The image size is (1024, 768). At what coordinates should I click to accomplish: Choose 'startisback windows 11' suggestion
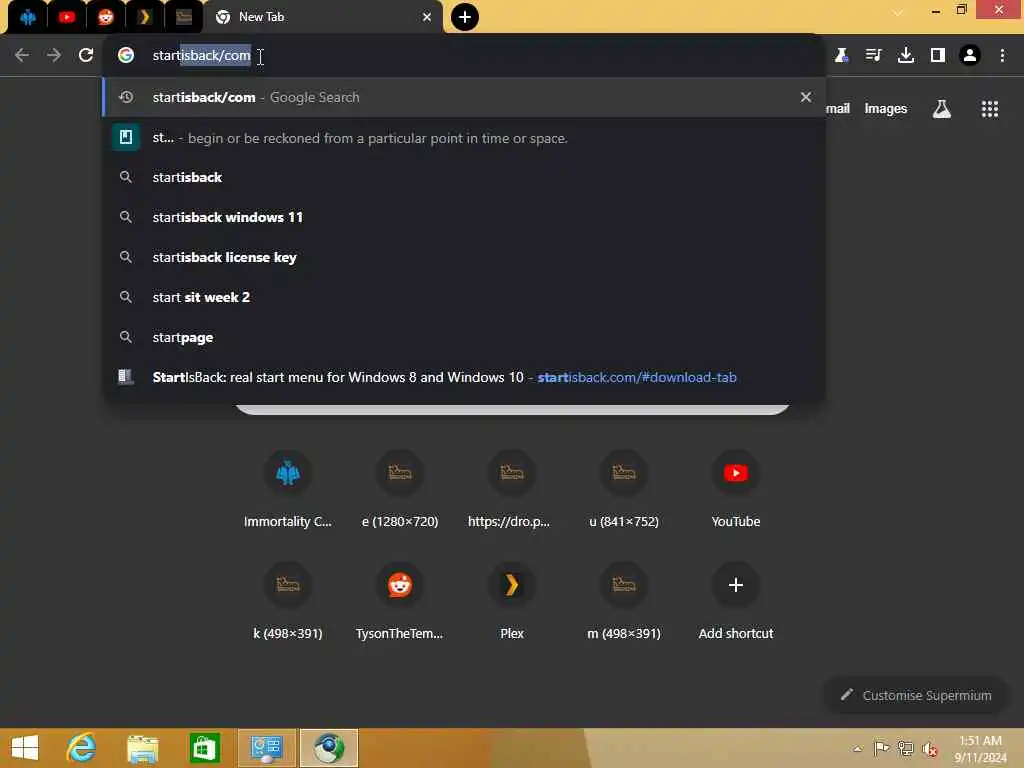(464, 217)
